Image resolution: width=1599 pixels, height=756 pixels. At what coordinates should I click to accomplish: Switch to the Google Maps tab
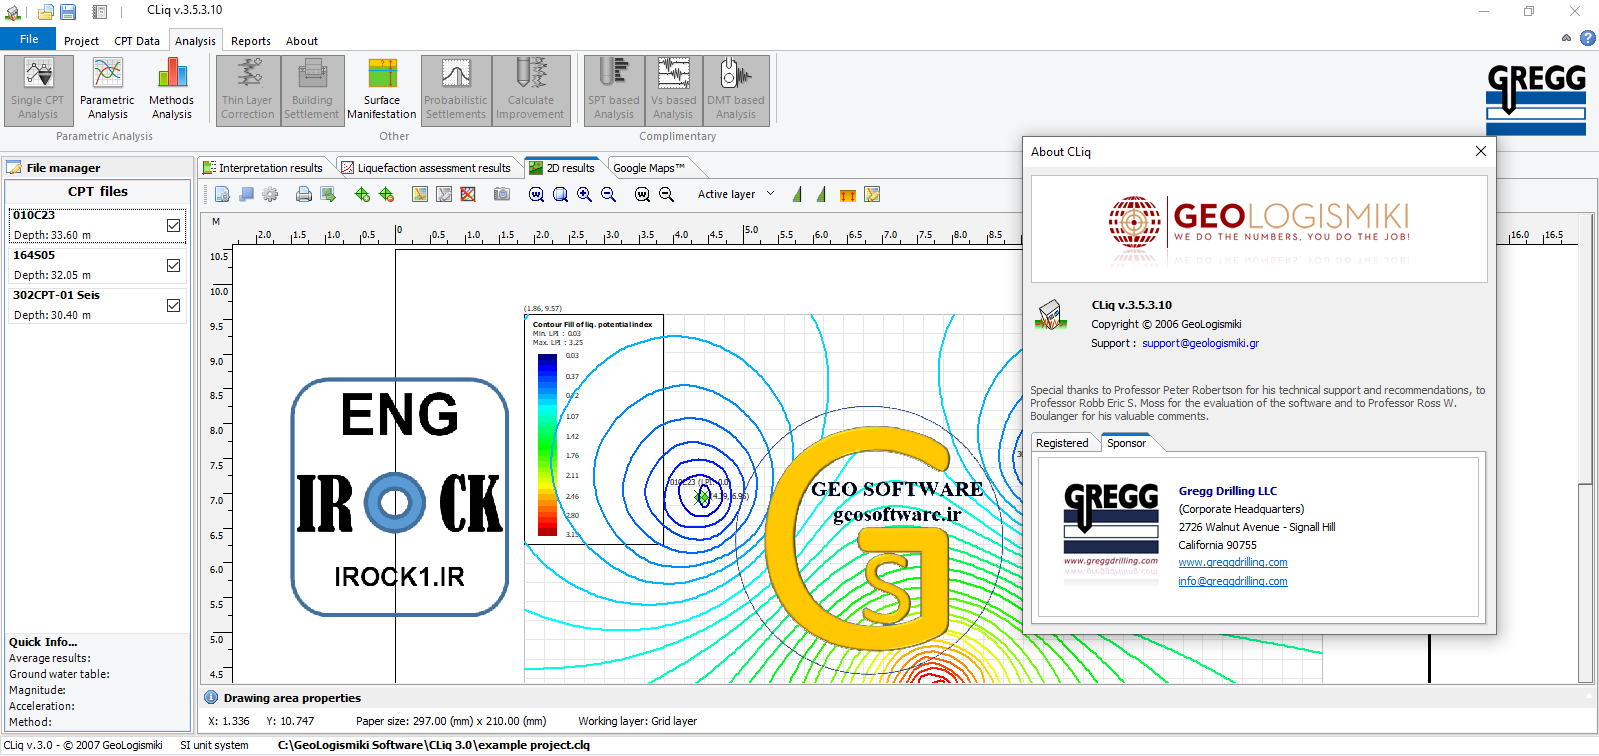click(649, 168)
